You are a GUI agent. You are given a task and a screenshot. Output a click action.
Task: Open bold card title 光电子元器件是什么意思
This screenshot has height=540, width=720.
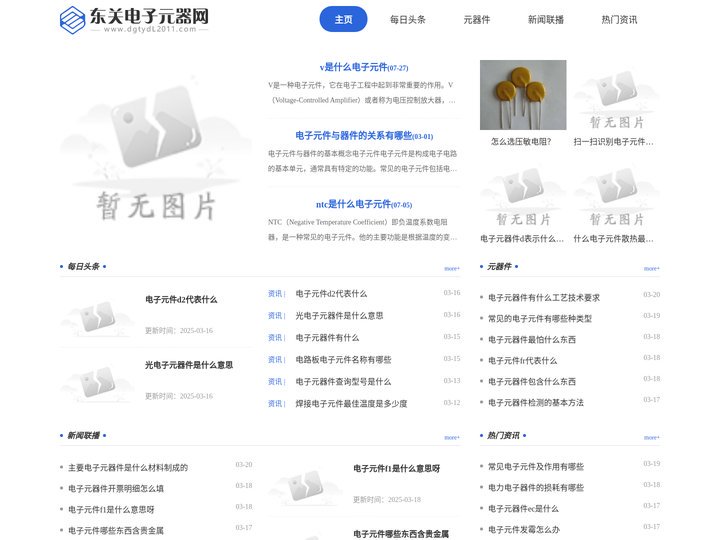(x=189, y=365)
